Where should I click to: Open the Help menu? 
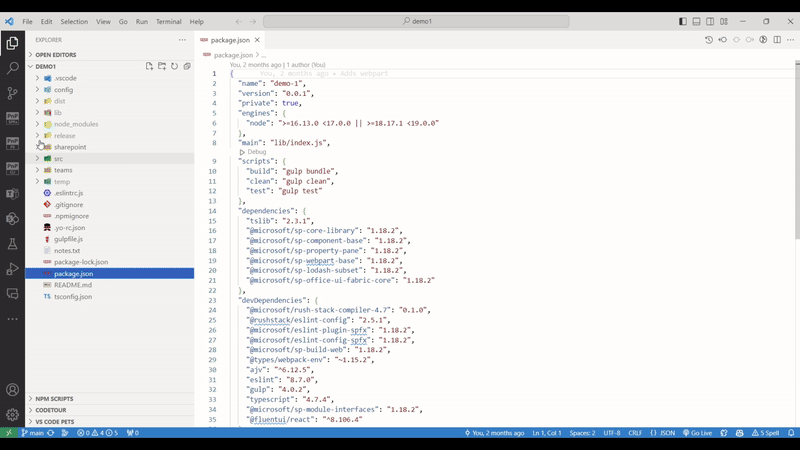pyautogui.click(x=196, y=21)
